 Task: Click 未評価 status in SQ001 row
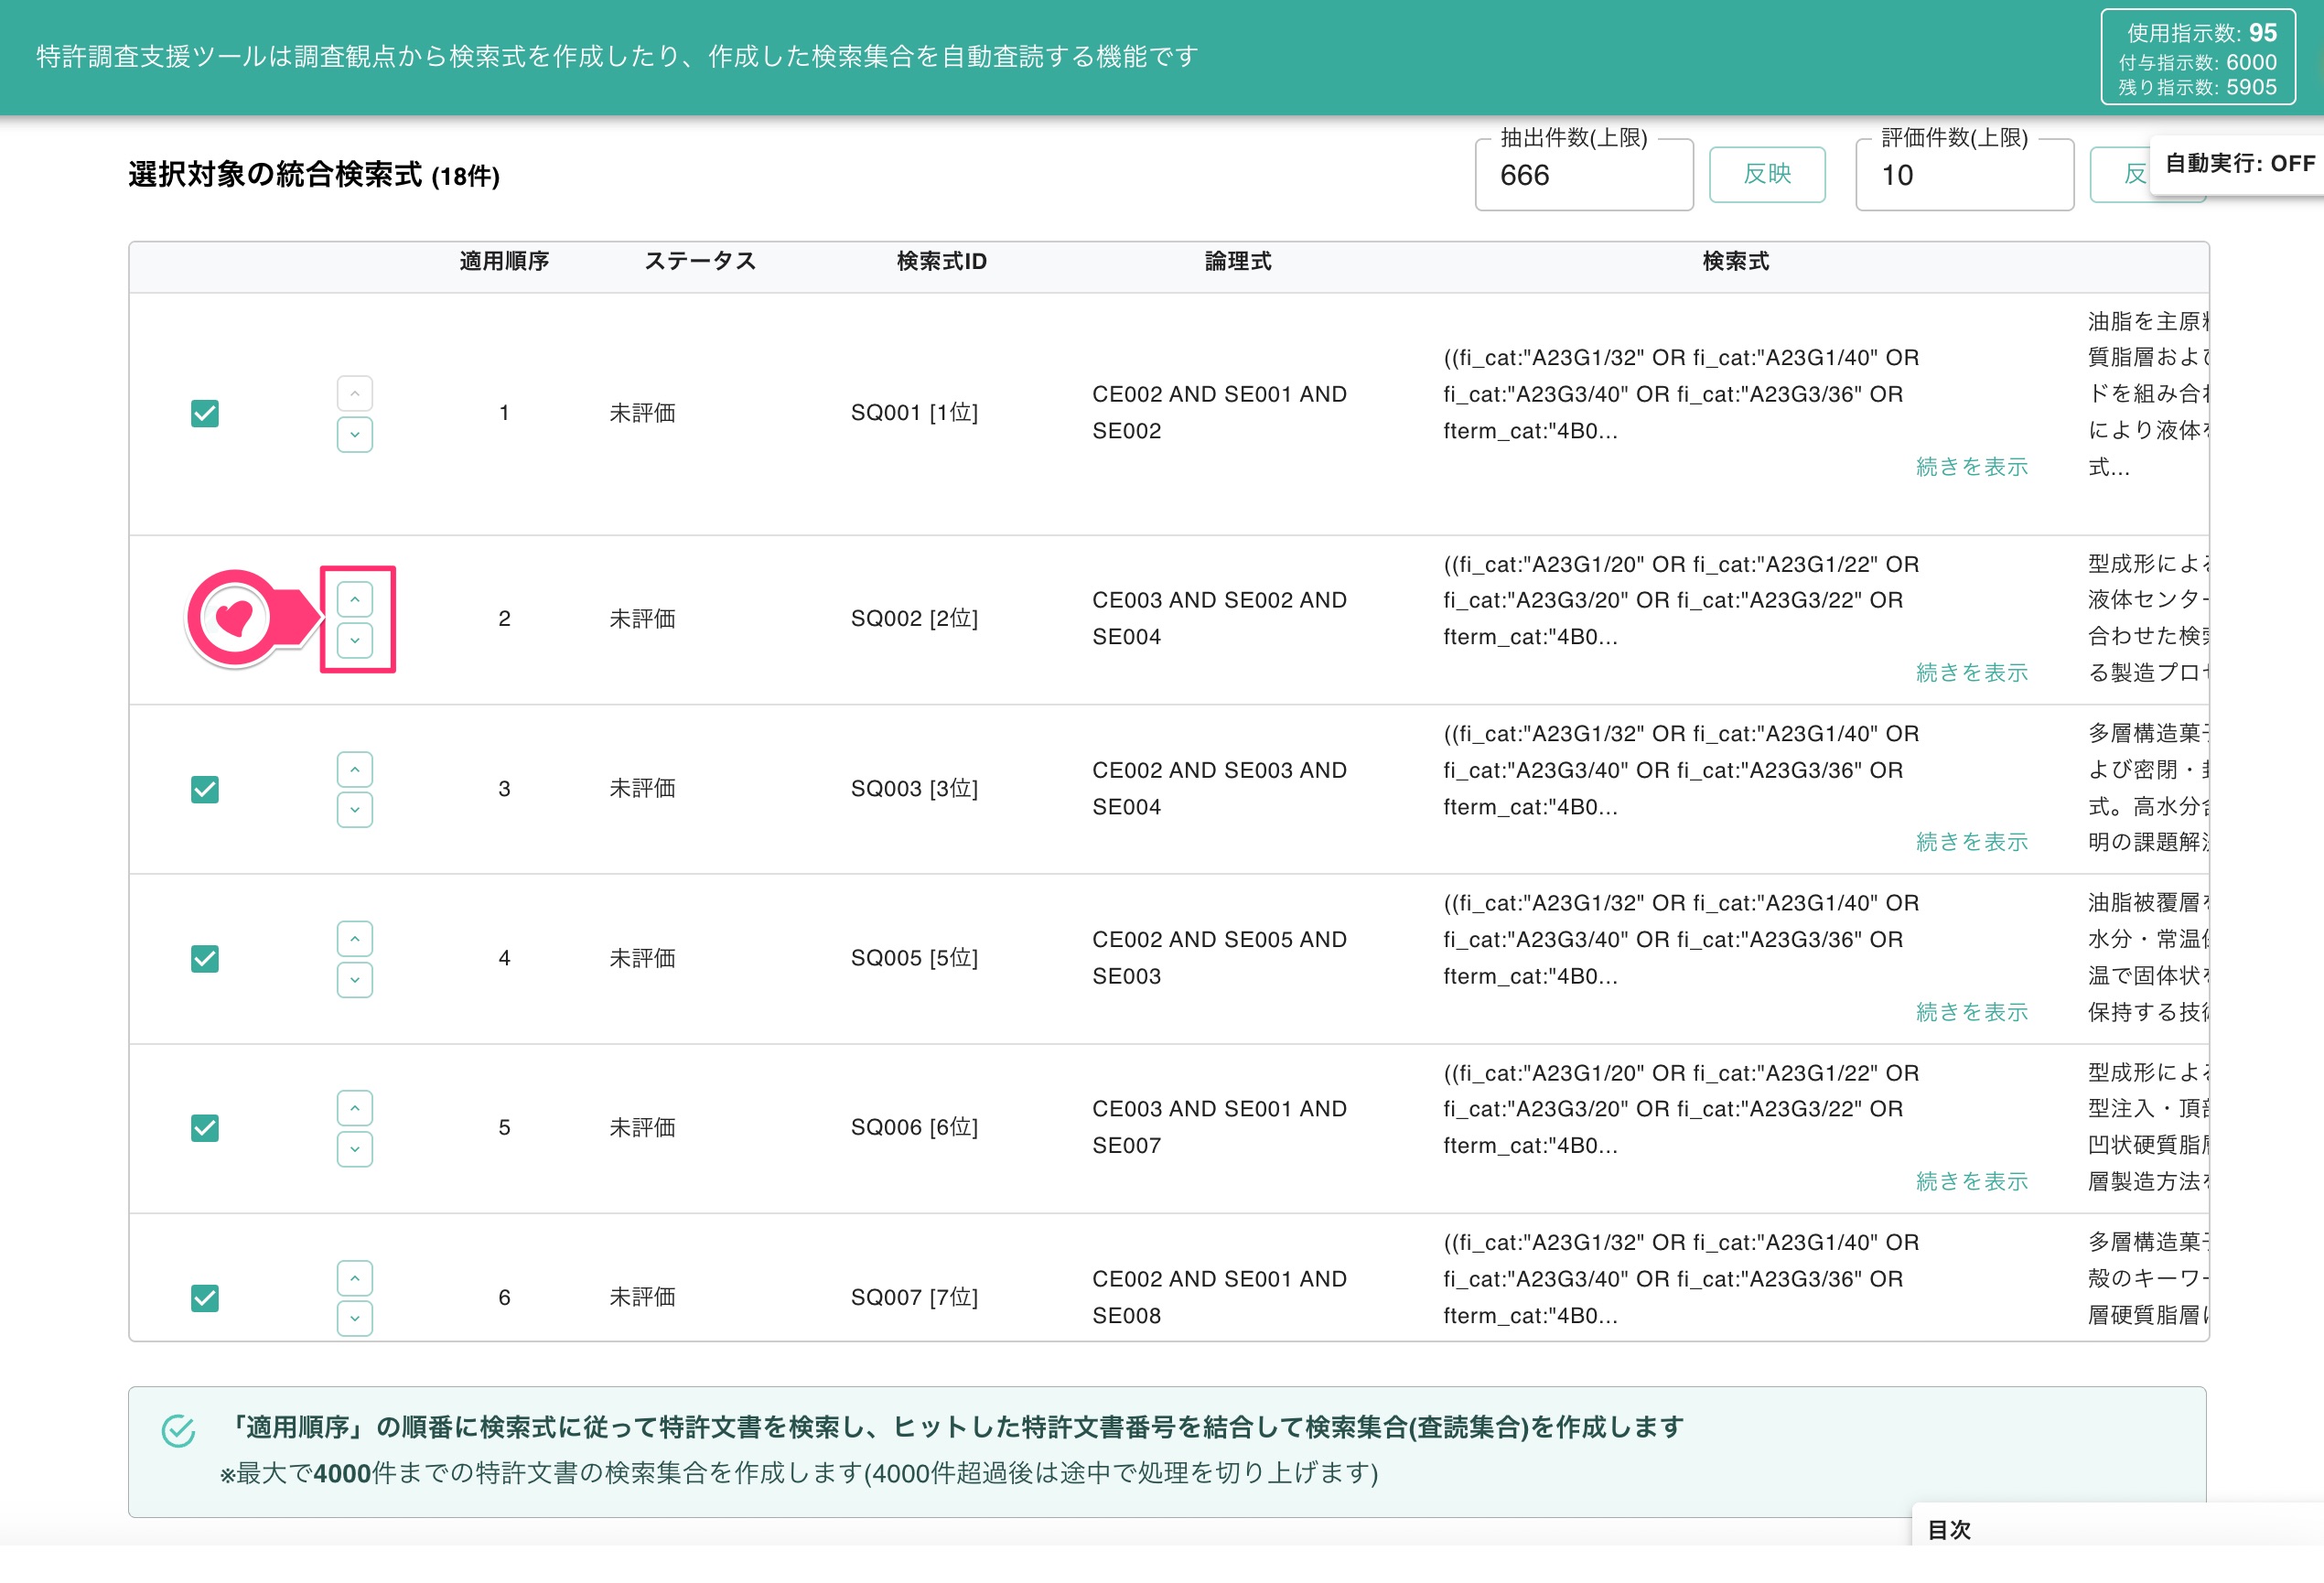coord(642,413)
